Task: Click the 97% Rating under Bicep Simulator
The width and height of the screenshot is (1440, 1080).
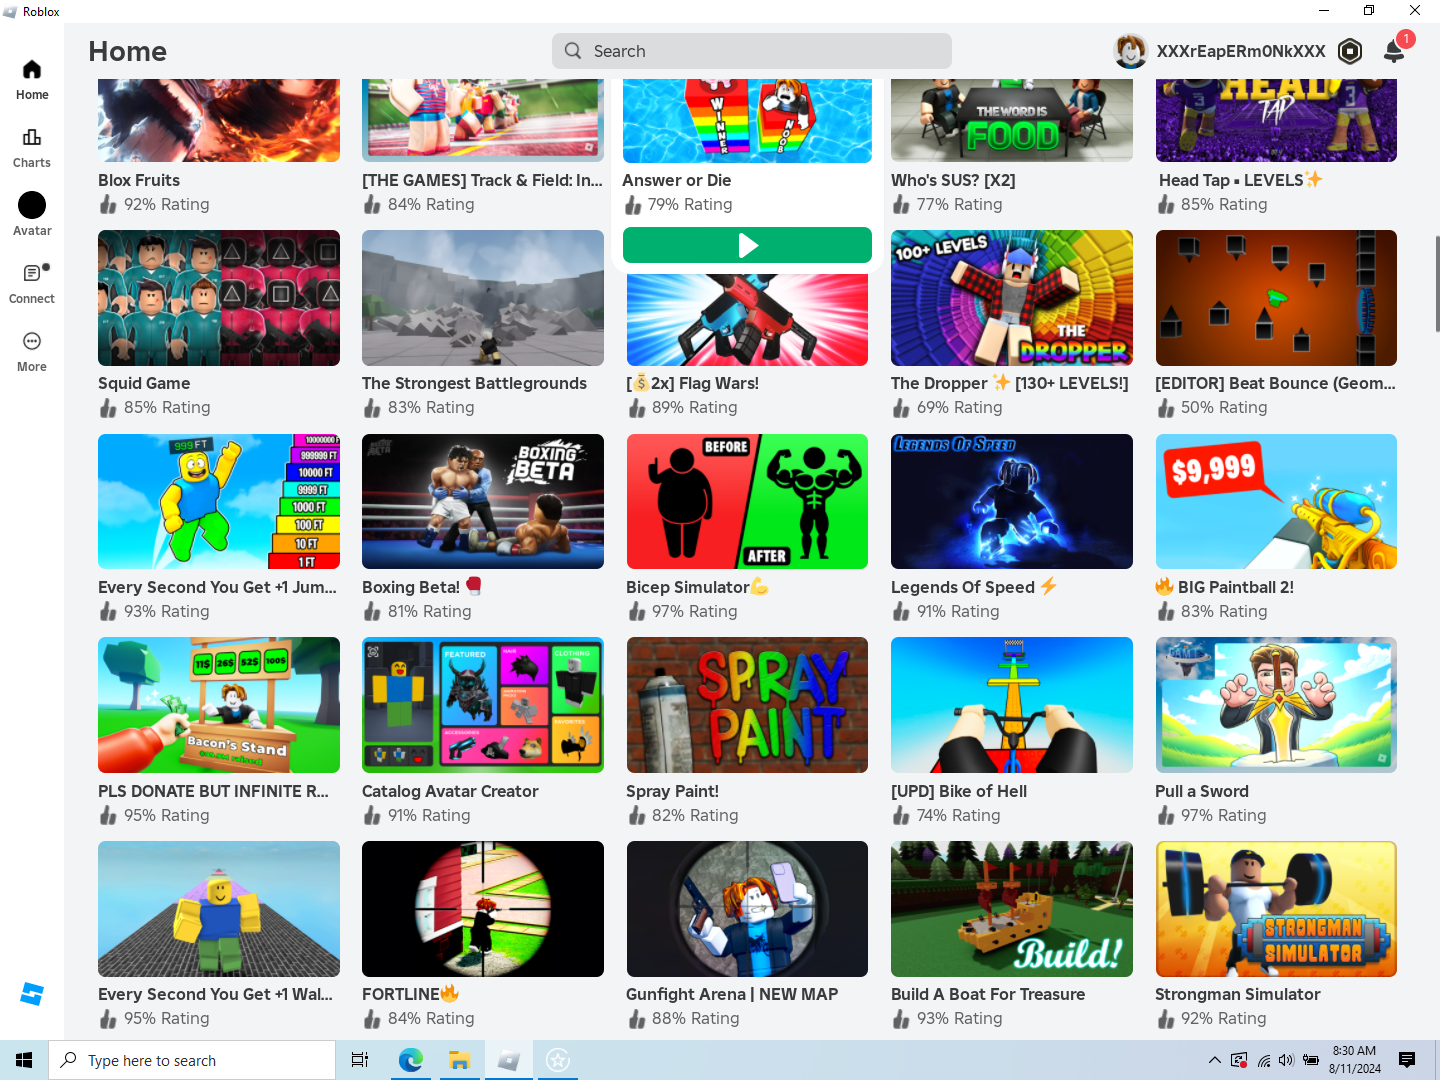Action: click(695, 611)
